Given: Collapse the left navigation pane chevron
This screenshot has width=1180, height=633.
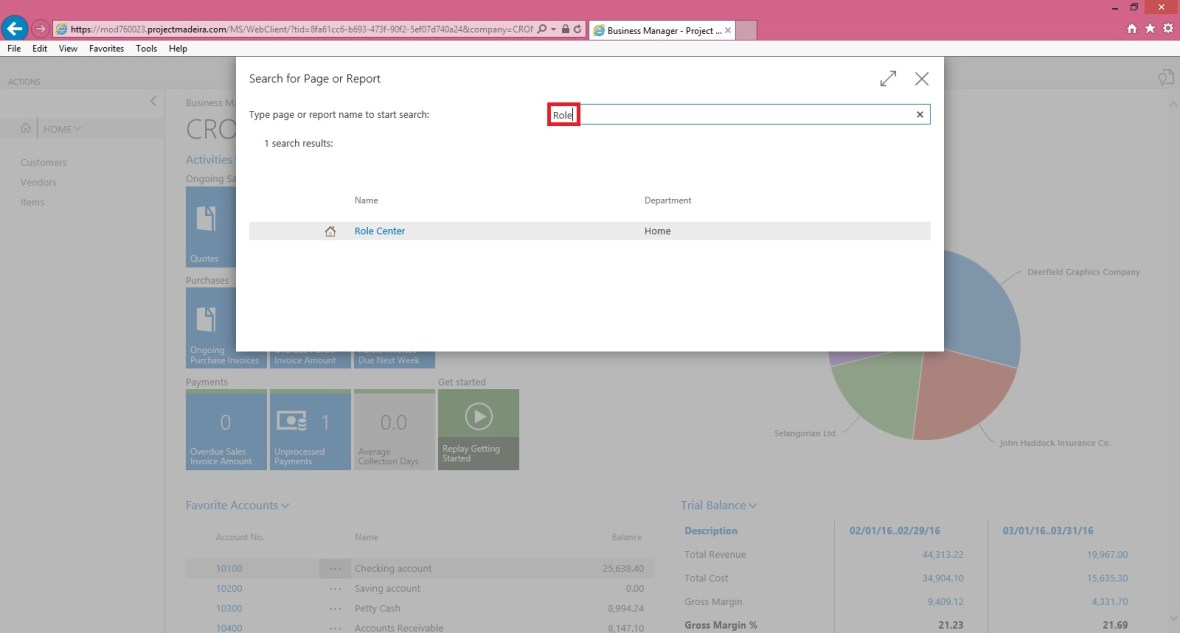Looking at the screenshot, I should click(x=153, y=102).
